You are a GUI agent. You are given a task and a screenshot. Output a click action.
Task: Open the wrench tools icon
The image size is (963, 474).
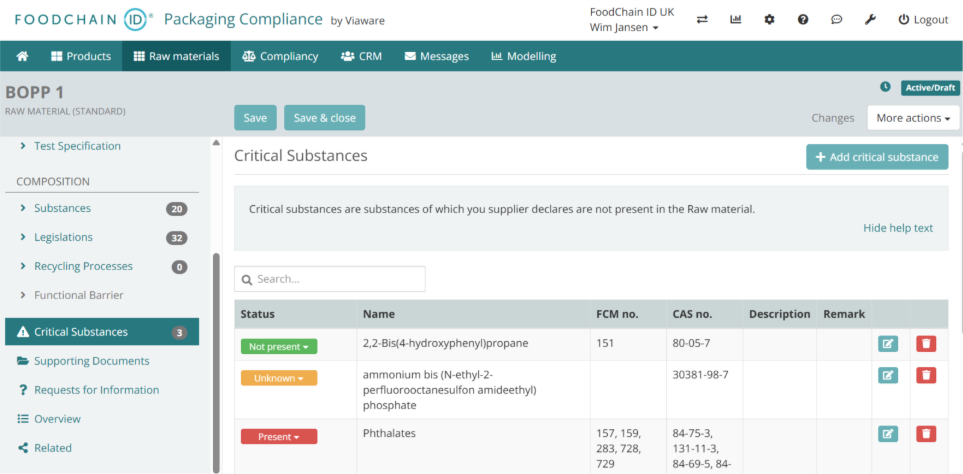click(x=870, y=20)
